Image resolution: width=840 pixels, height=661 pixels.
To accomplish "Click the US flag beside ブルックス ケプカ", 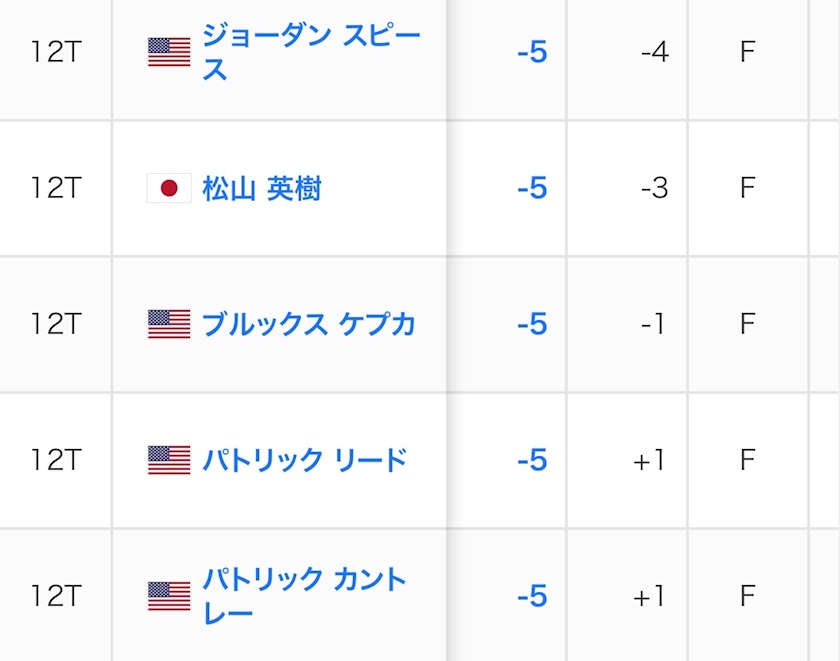I will pyautogui.click(x=169, y=324).
